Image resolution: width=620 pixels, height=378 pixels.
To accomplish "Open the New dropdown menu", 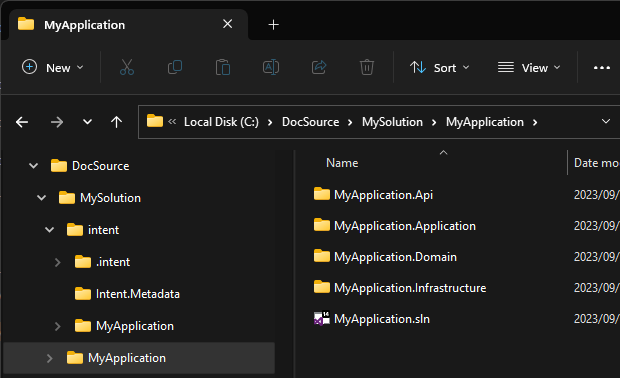I will point(53,68).
